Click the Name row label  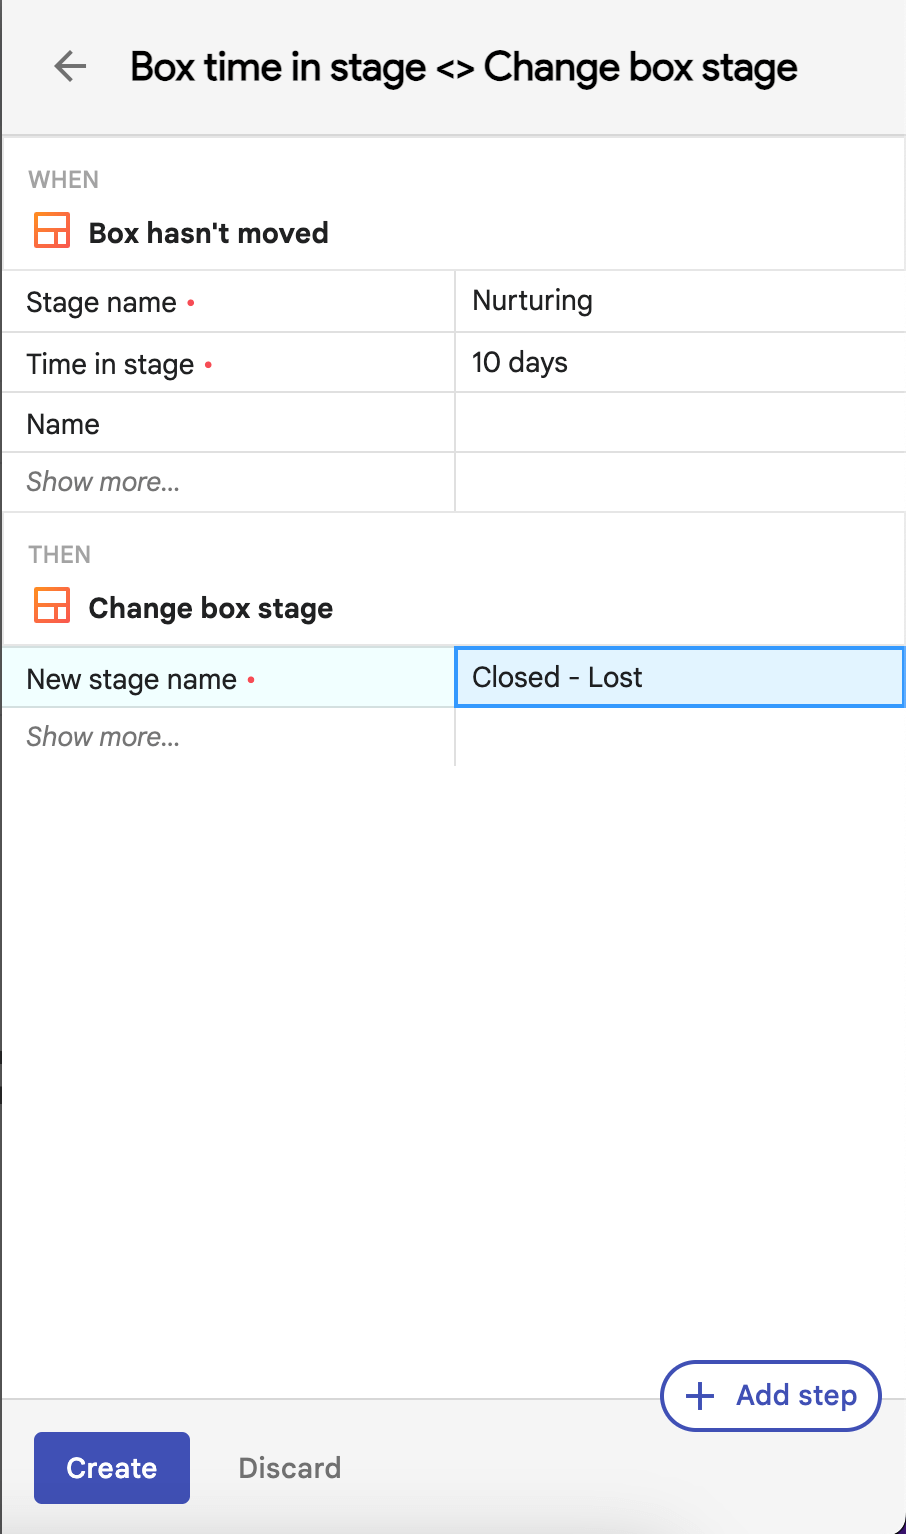click(x=63, y=424)
